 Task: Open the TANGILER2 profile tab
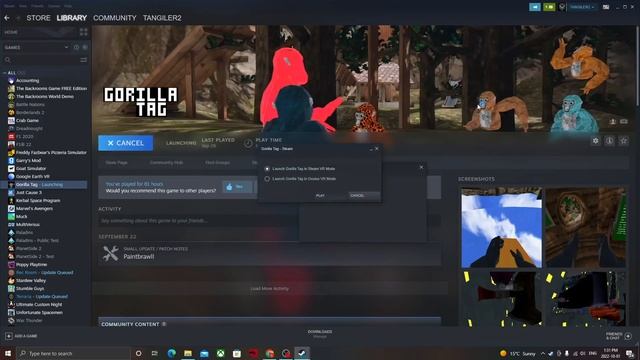click(x=162, y=18)
